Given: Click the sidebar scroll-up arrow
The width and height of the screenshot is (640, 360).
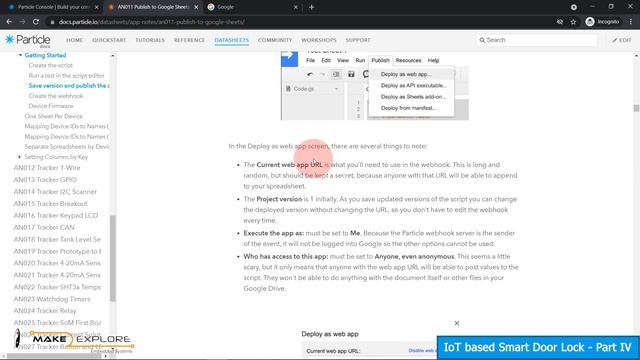Looking at the screenshot, I should click(x=113, y=55).
